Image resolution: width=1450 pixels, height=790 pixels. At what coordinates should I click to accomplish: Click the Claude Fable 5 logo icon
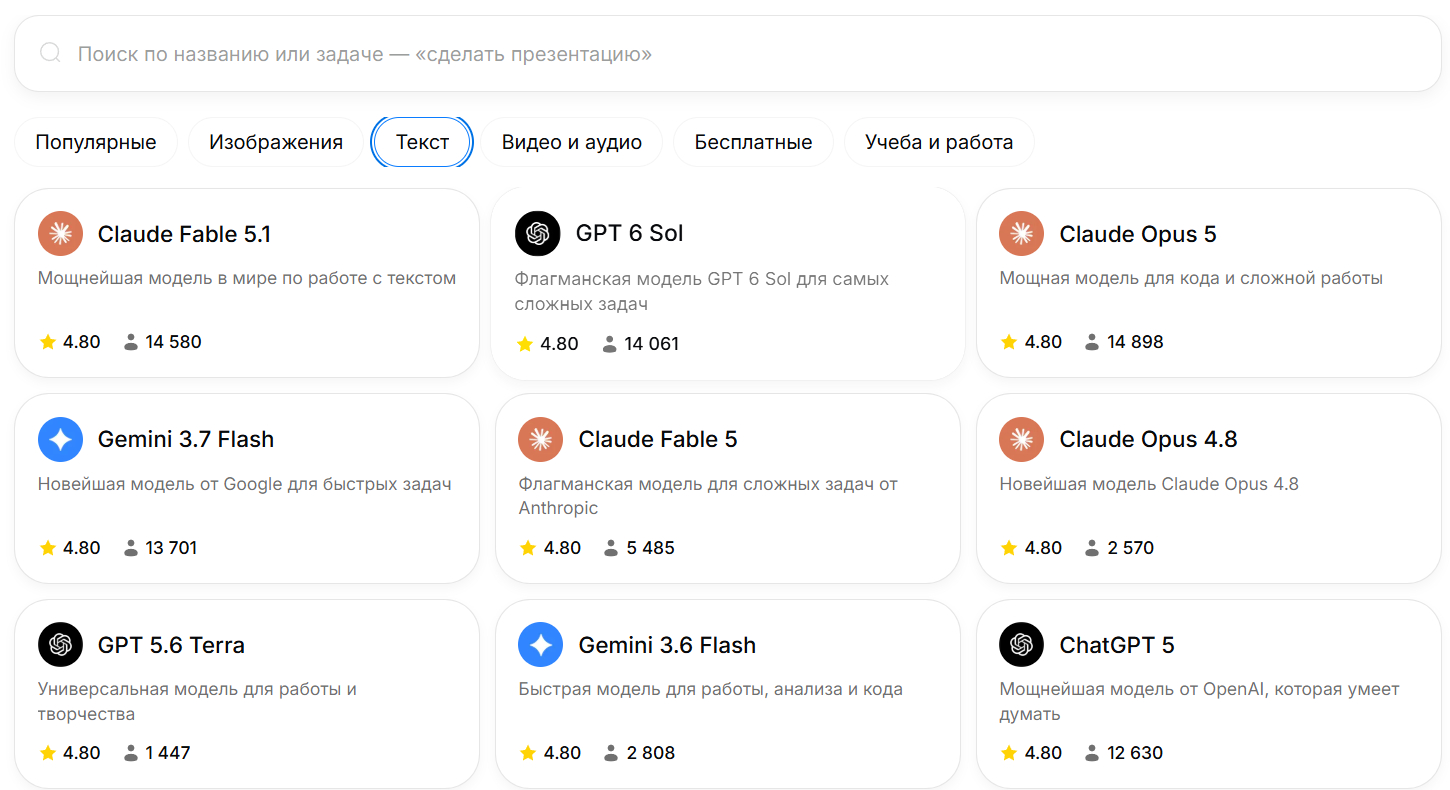[x=540, y=439]
